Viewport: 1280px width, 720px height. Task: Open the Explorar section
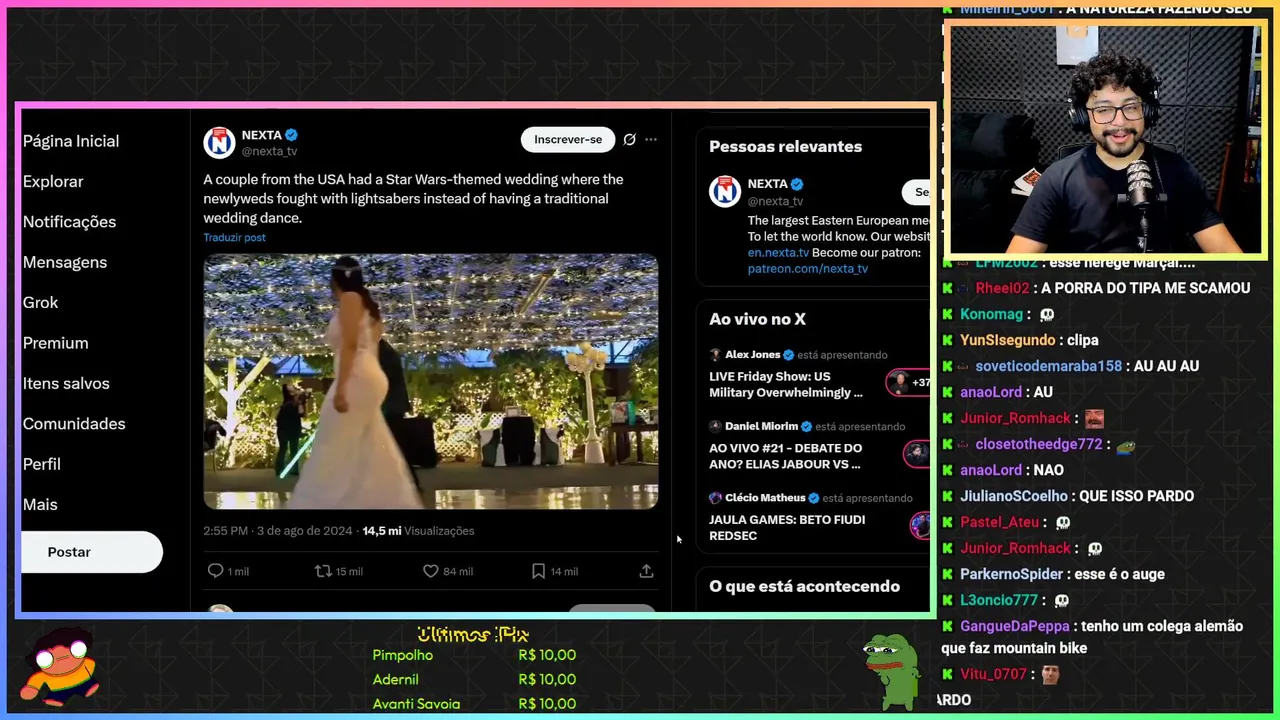[x=53, y=181]
